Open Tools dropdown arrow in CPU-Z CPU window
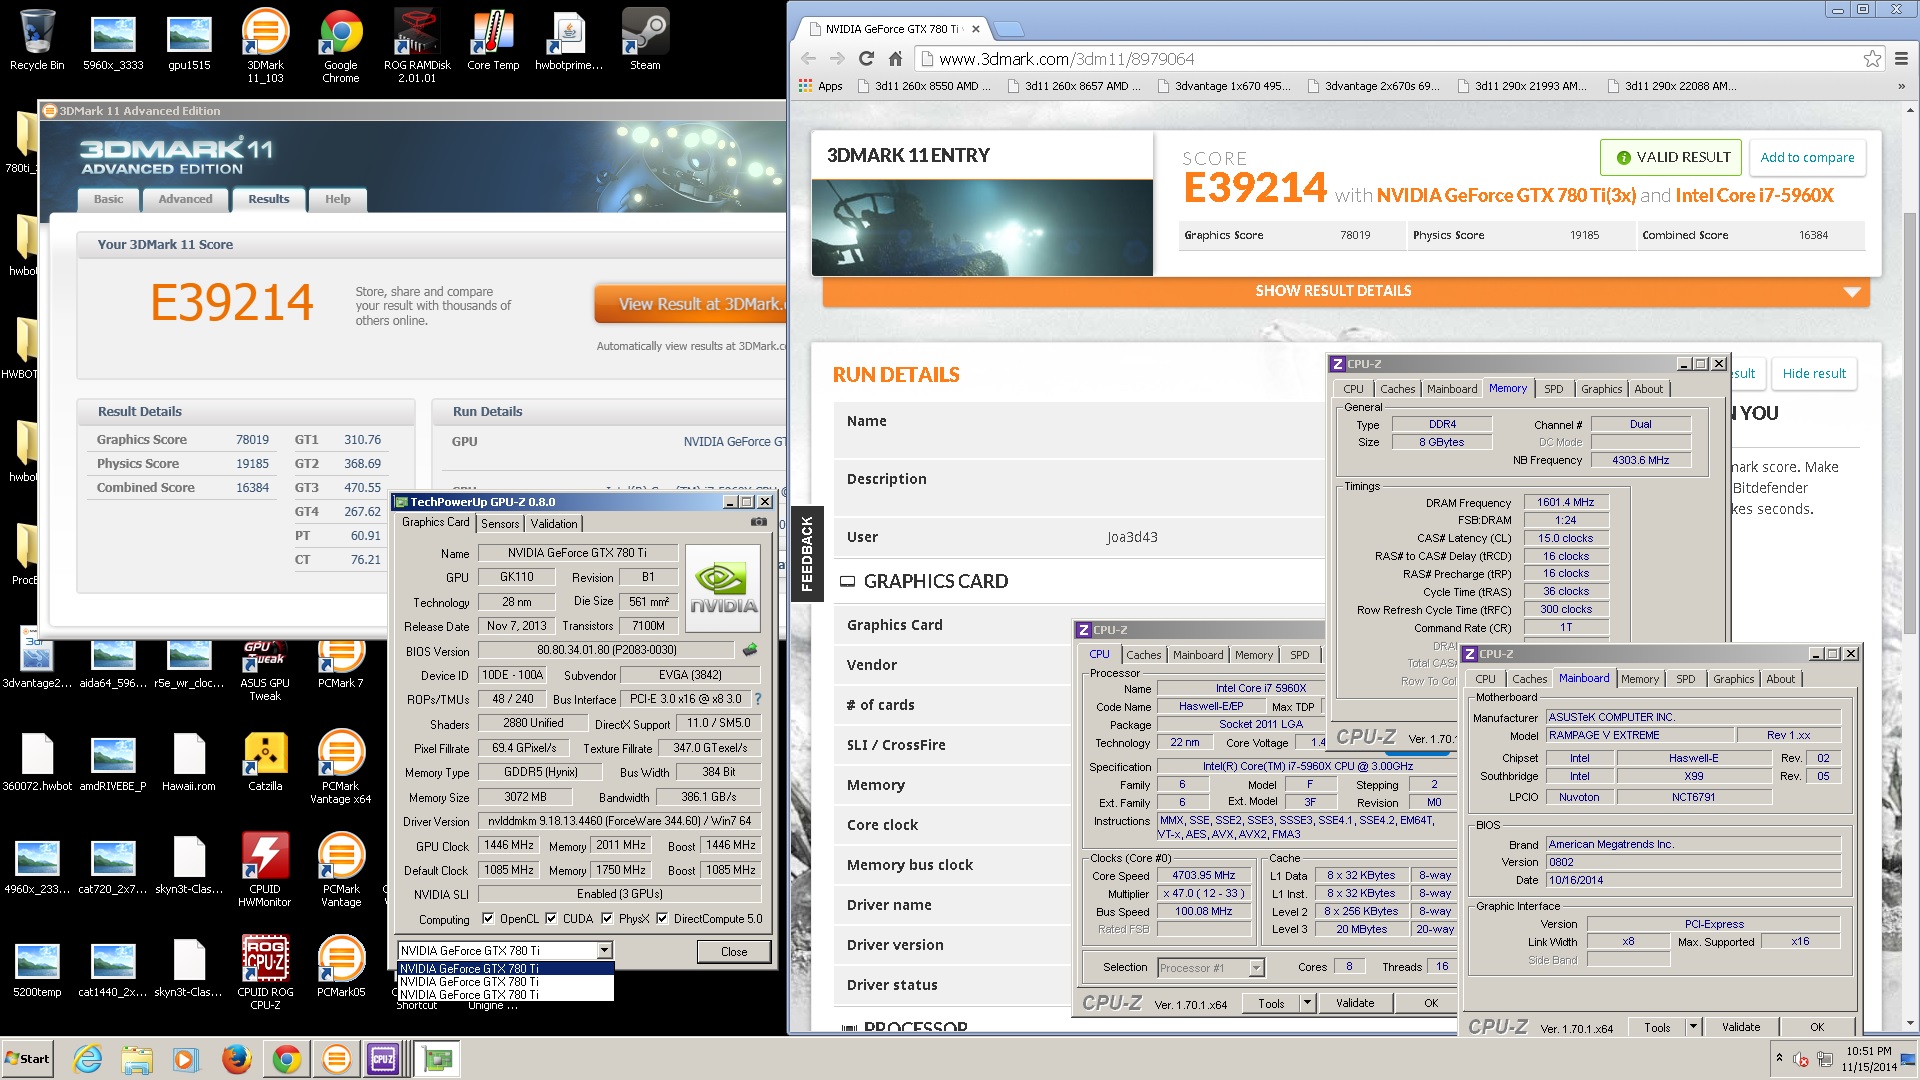Image resolution: width=1920 pixels, height=1080 pixels. coord(1307,1002)
